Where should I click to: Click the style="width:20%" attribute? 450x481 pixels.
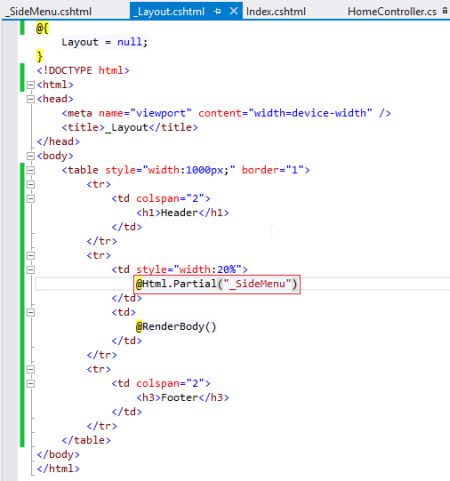click(x=189, y=269)
